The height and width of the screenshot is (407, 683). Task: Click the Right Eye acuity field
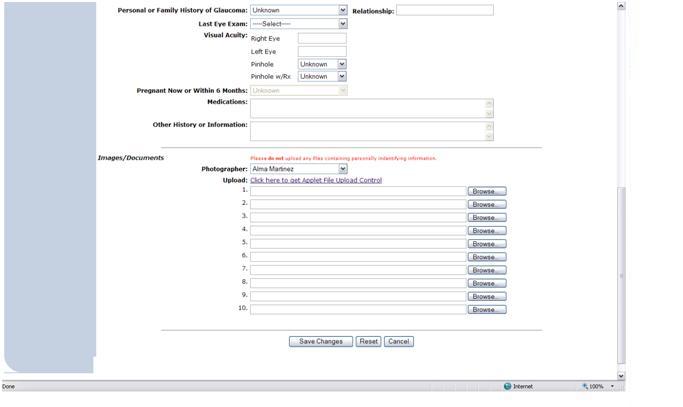tap(322, 38)
